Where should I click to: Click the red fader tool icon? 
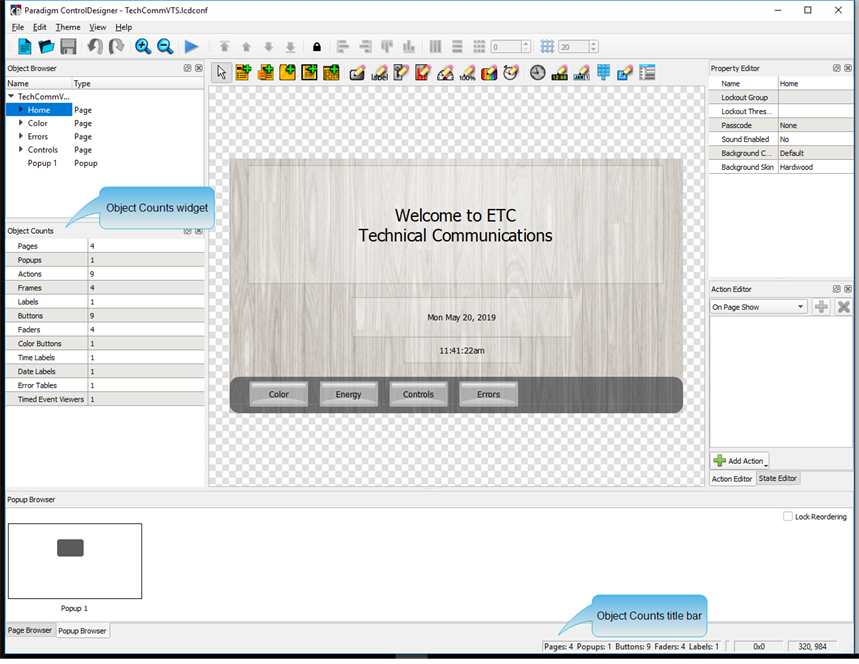(423, 73)
